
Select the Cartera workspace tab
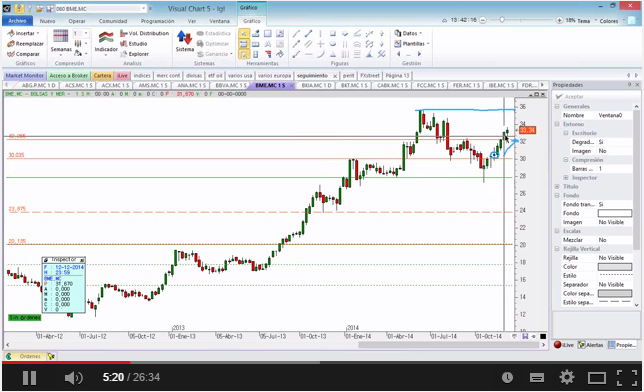[x=102, y=76]
